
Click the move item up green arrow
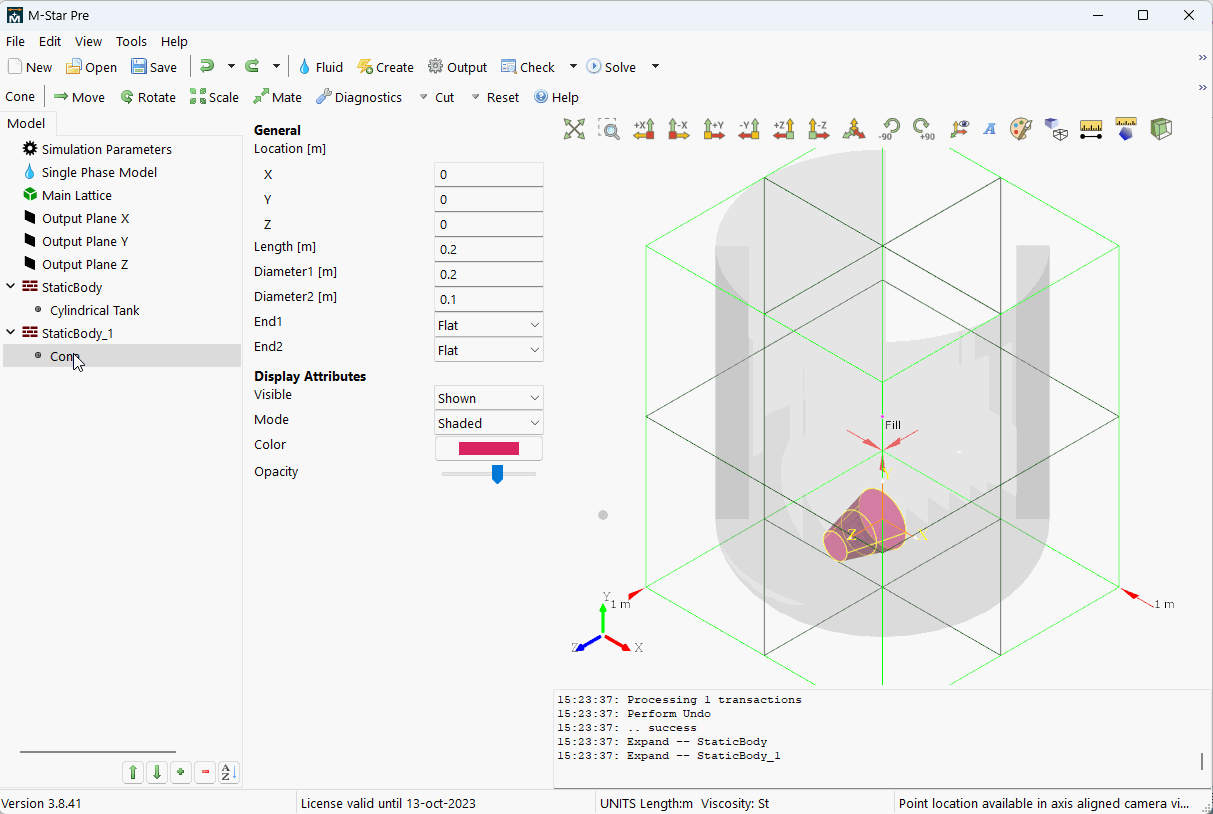[133, 772]
